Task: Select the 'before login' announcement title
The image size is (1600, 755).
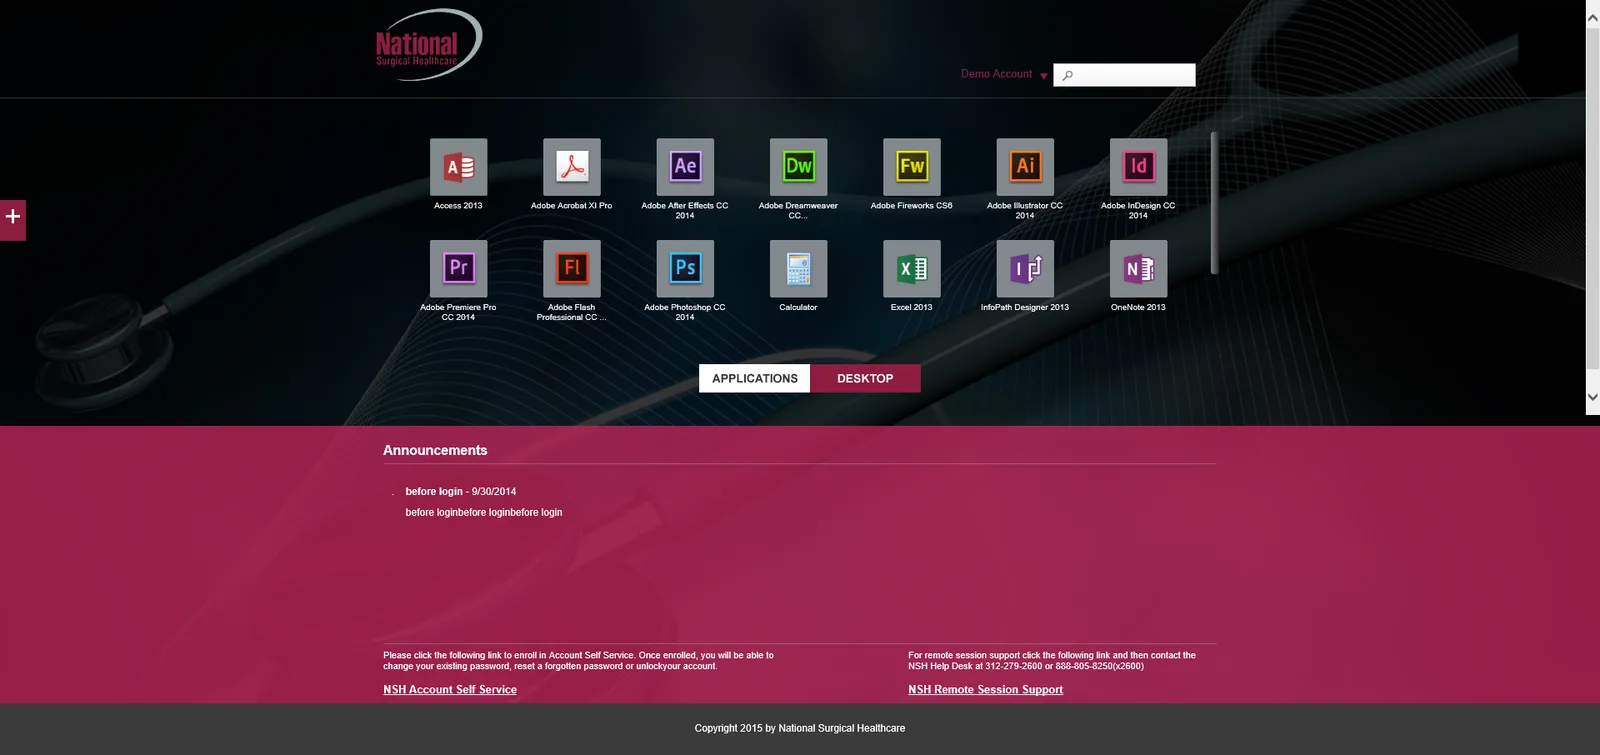Action: [x=434, y=491]
